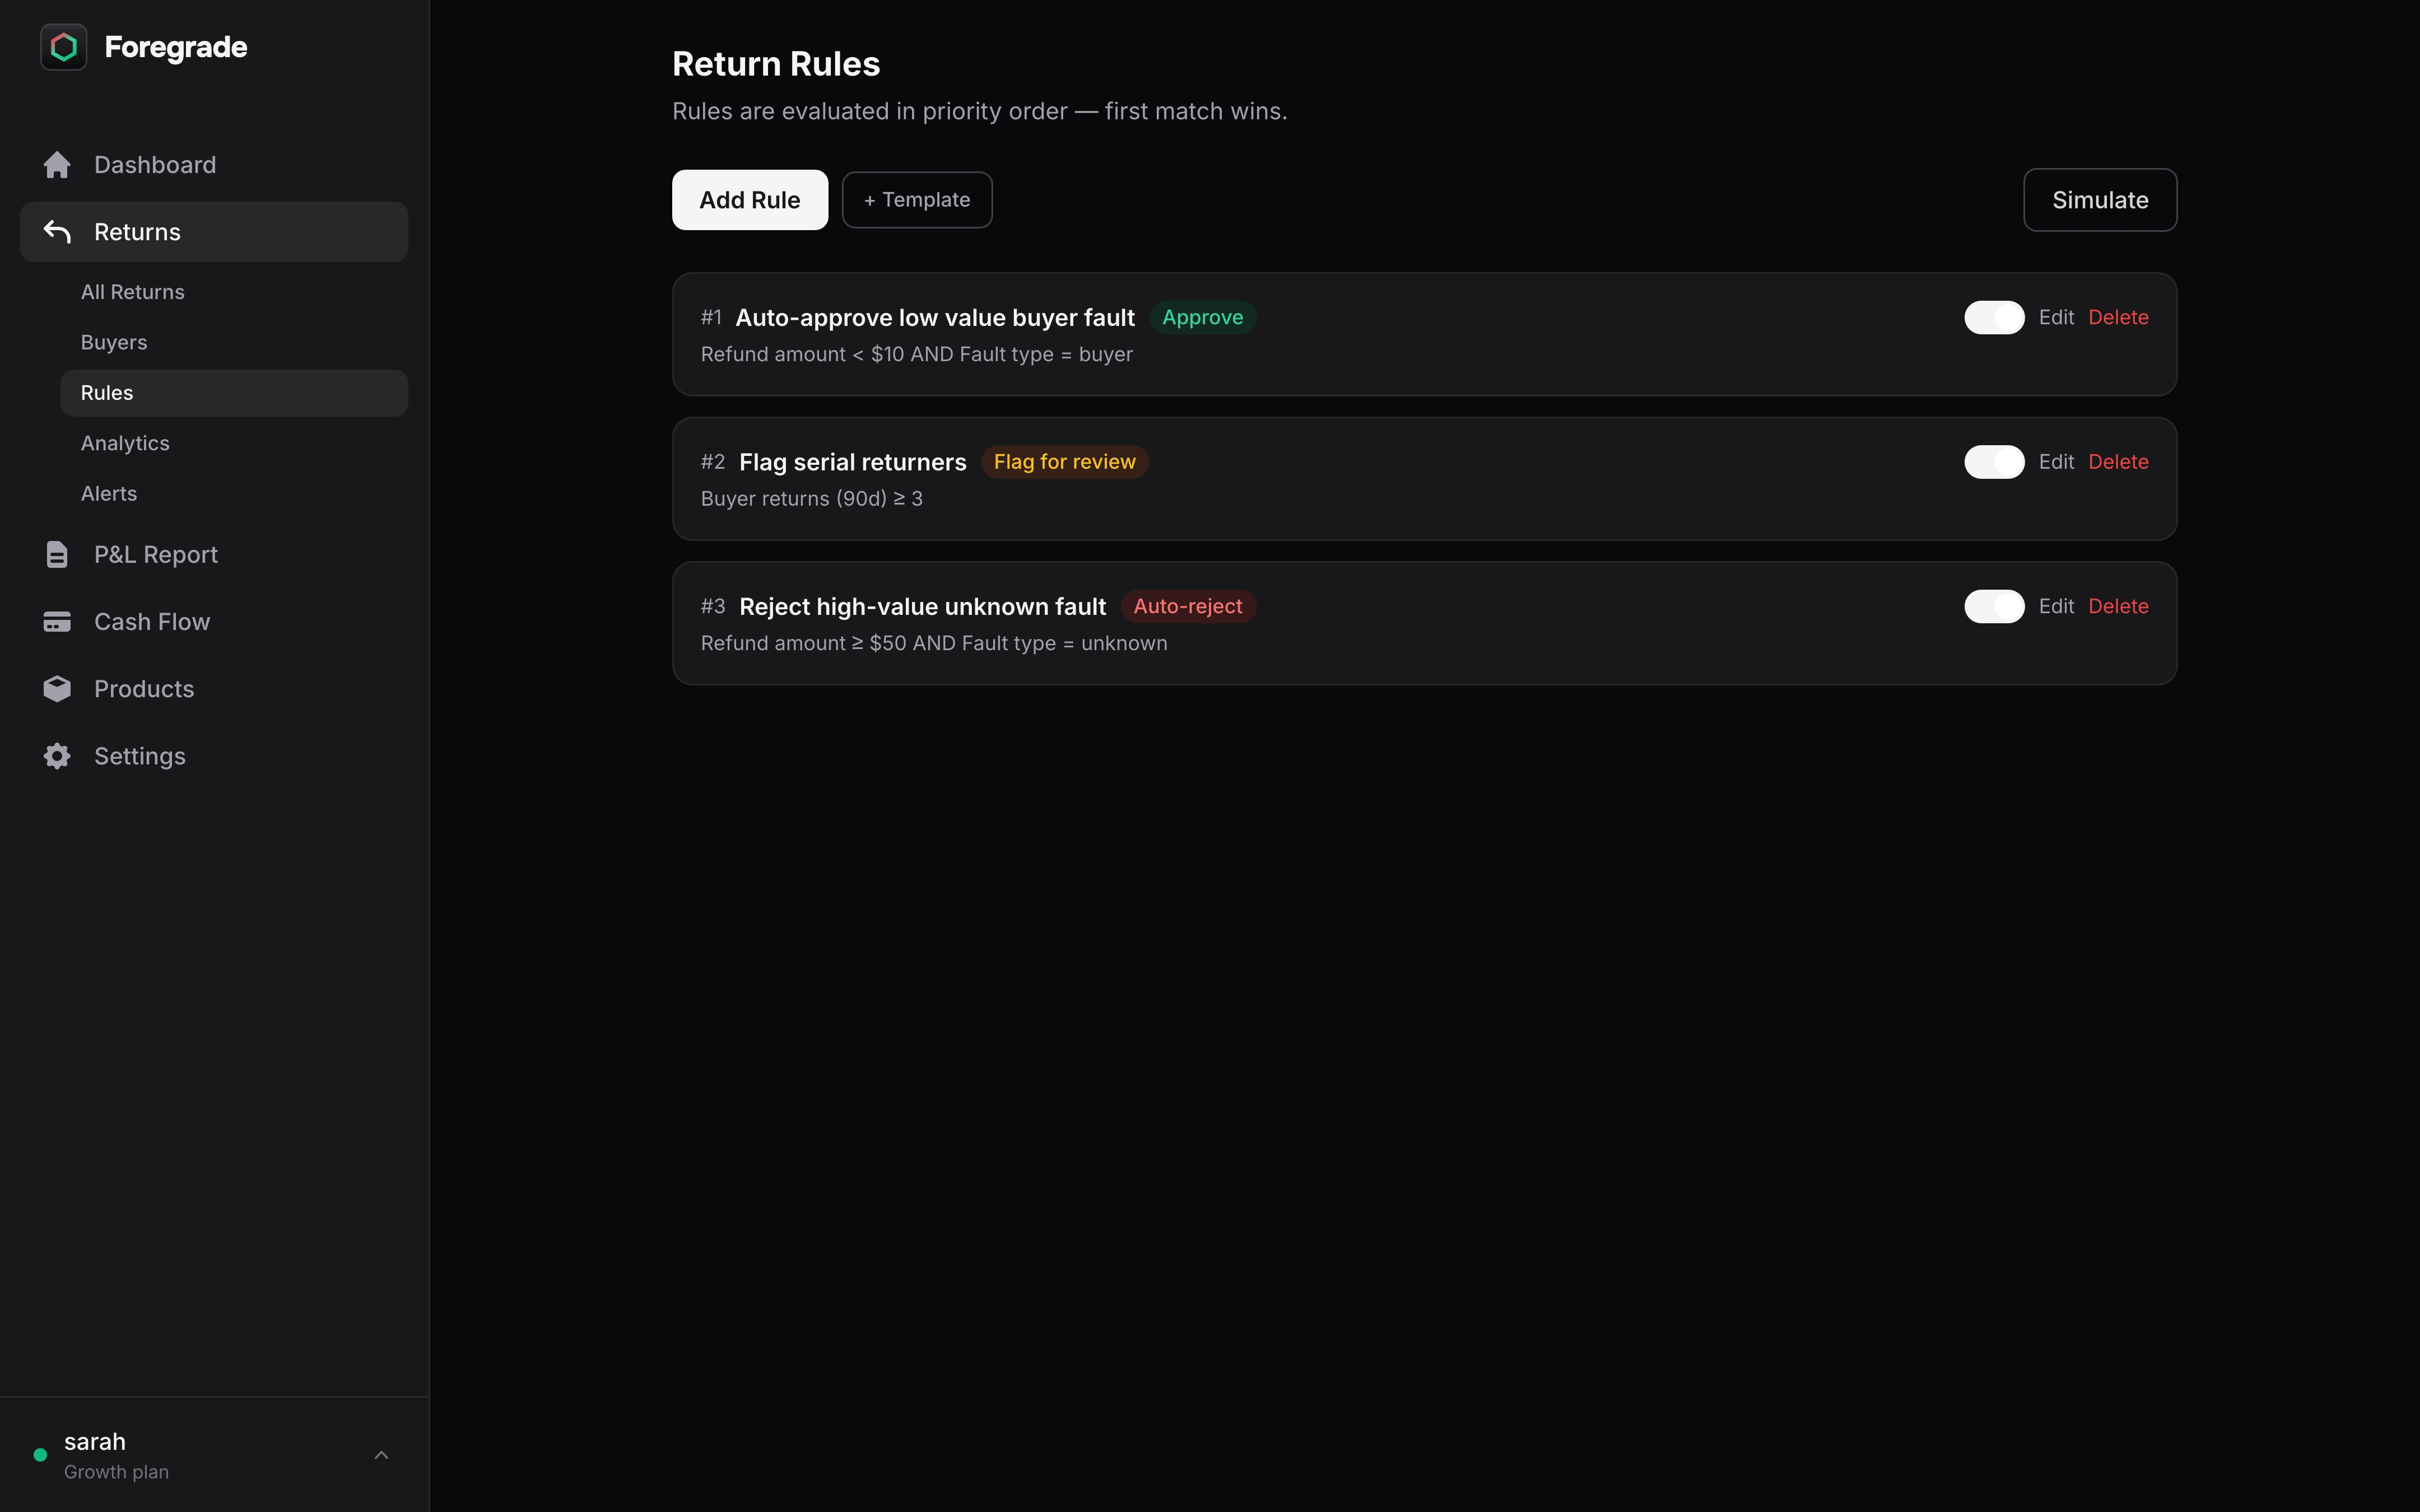The height and width of the screenshot is (1512, 2420).
Task: Open Dashboard via the home icon
Action: pos(57,164)
